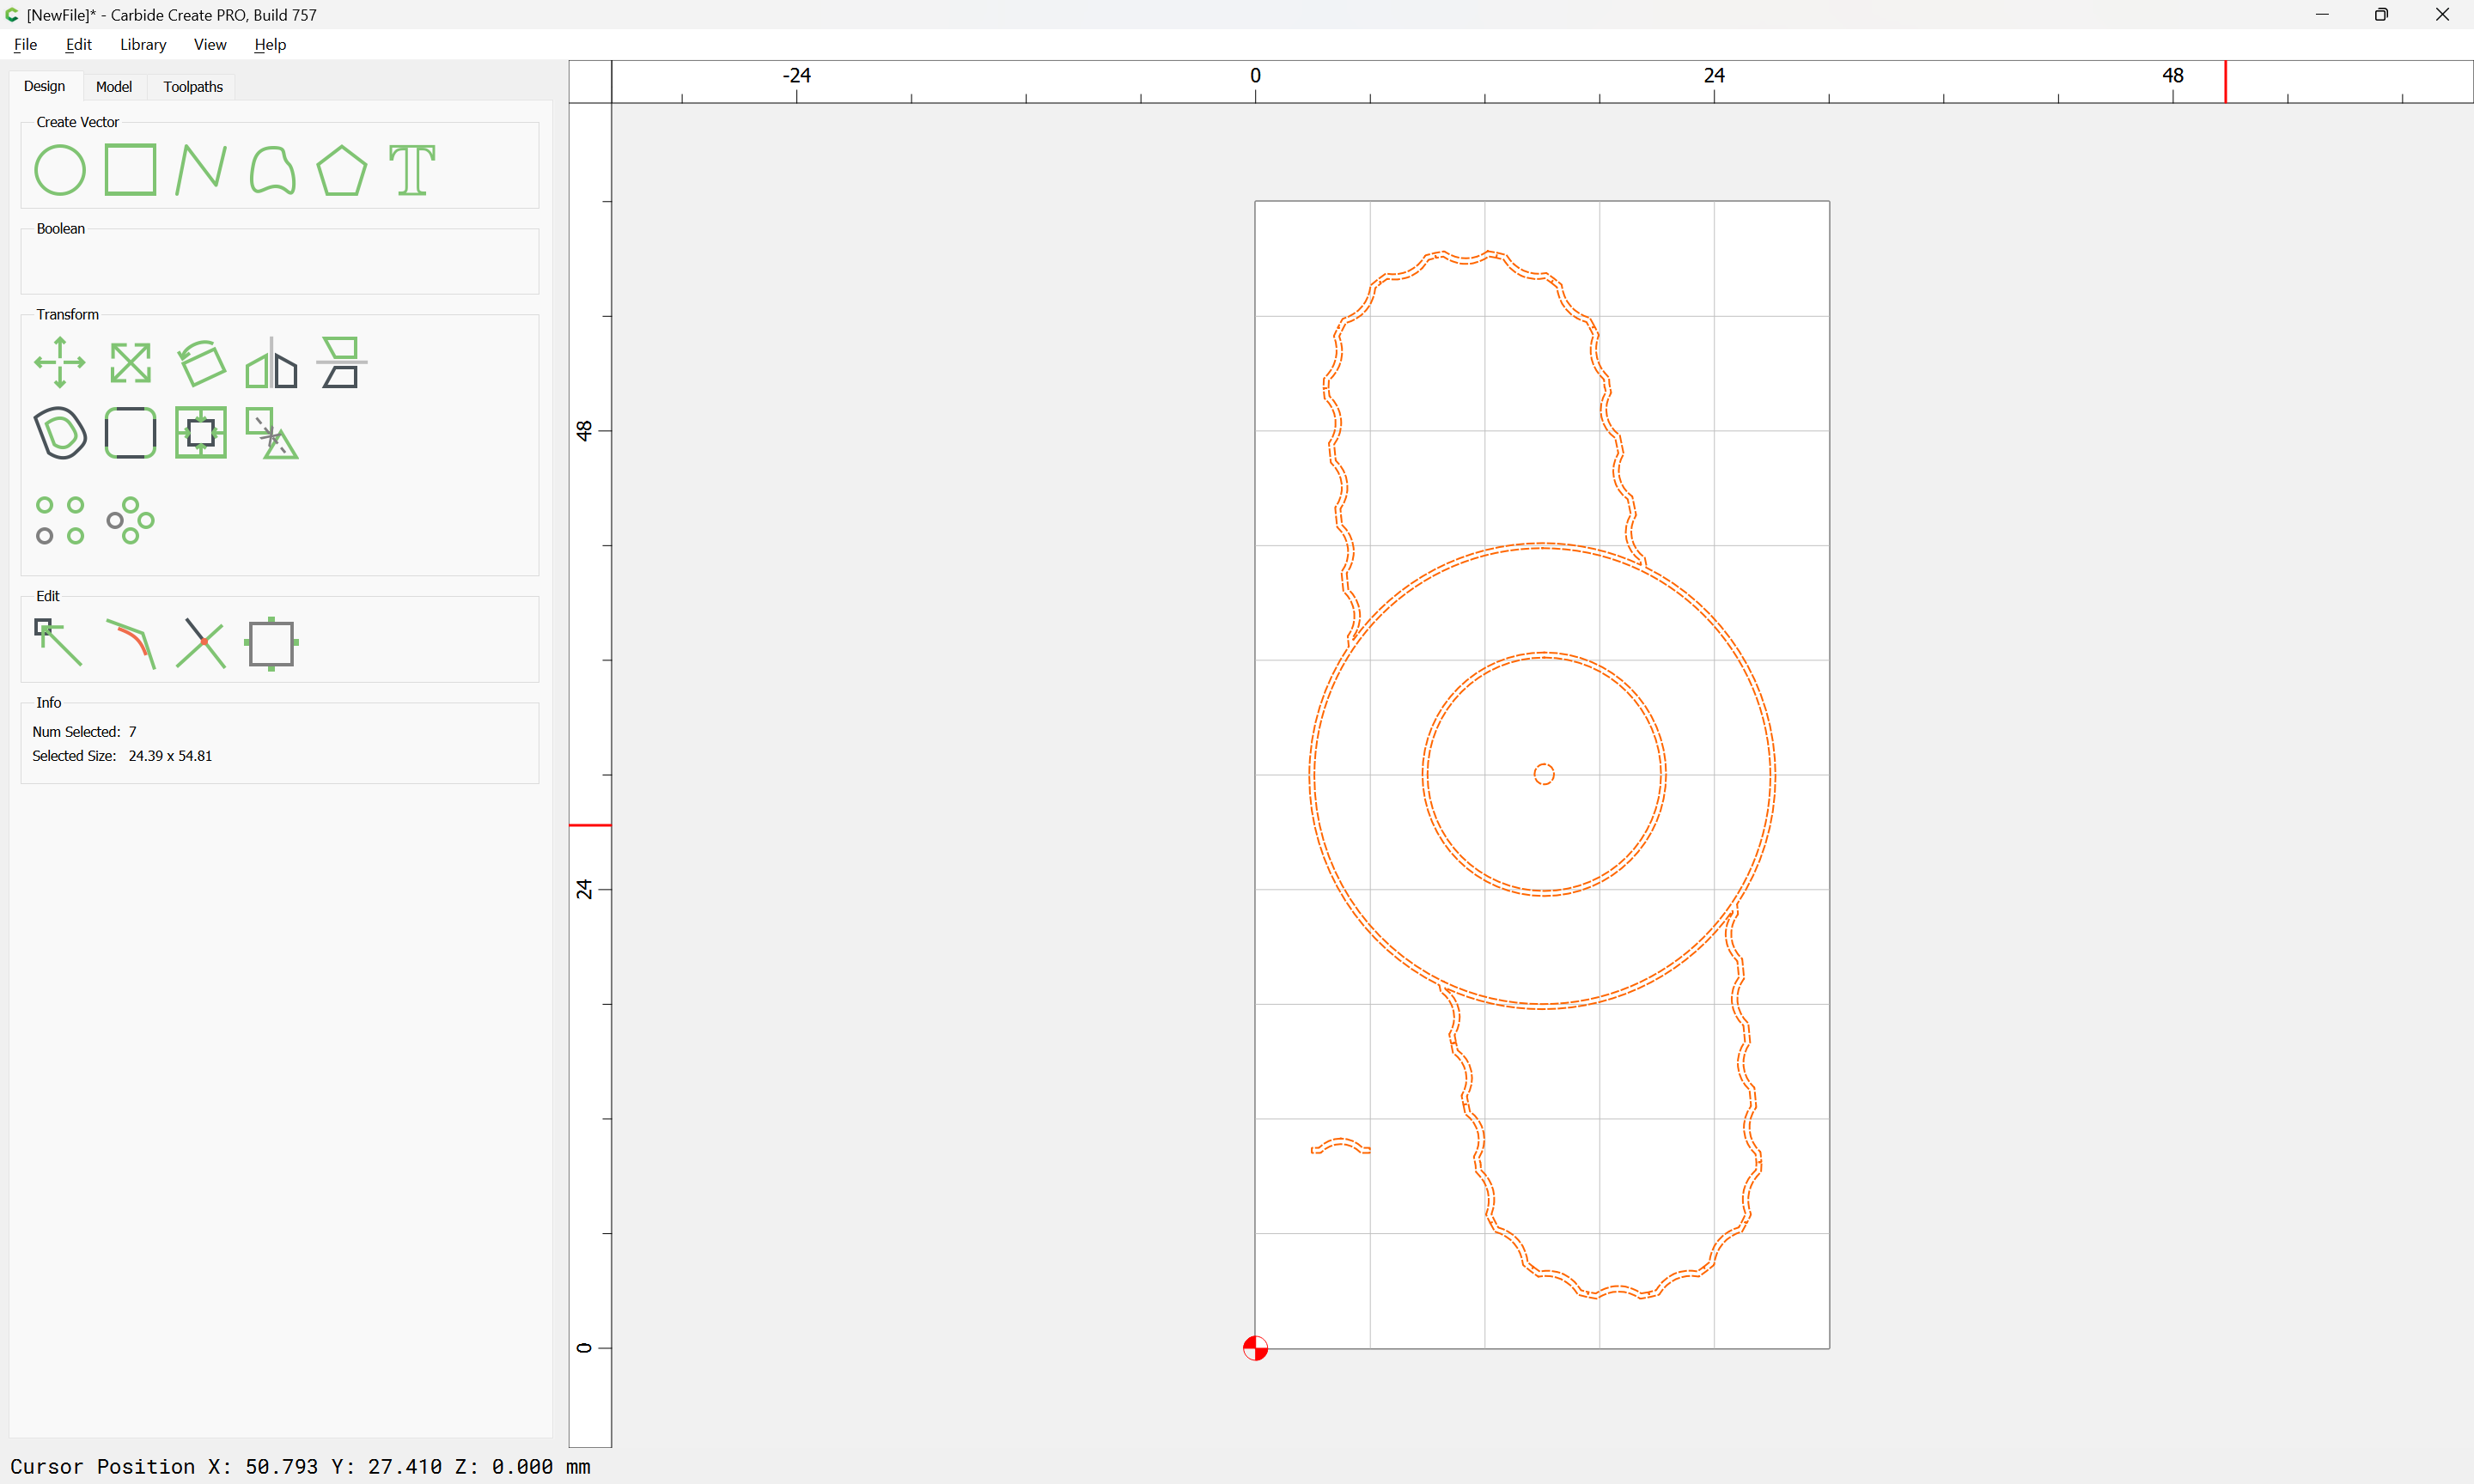Viewport: 2474px width, 1484px height.
Task: Click the lower wavy band outline
Action: click(x=1617, y=1291)
